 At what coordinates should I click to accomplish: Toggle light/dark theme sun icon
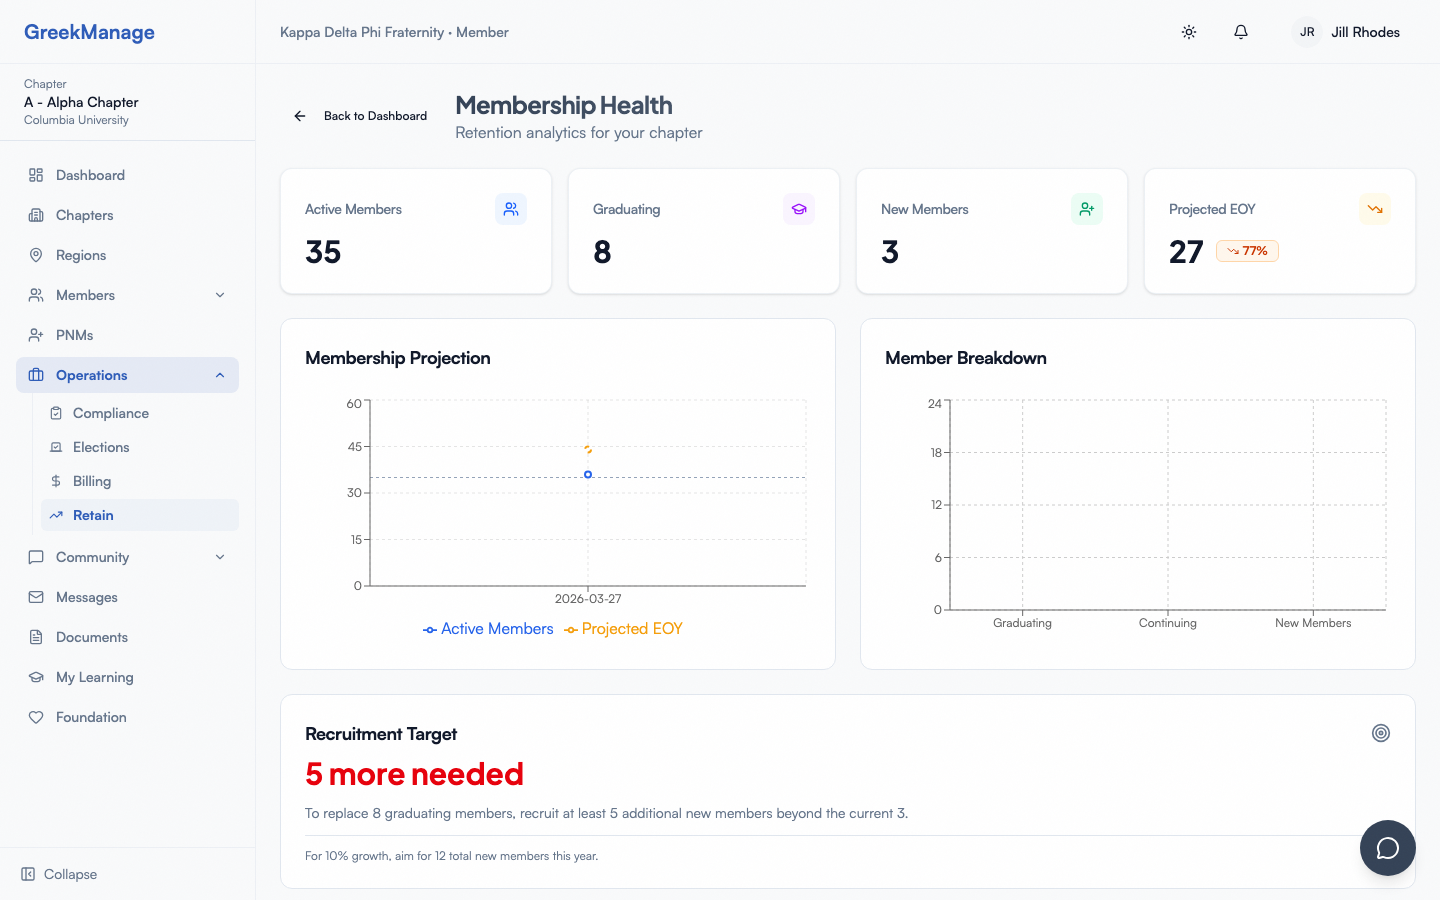tap(1189, 32)
